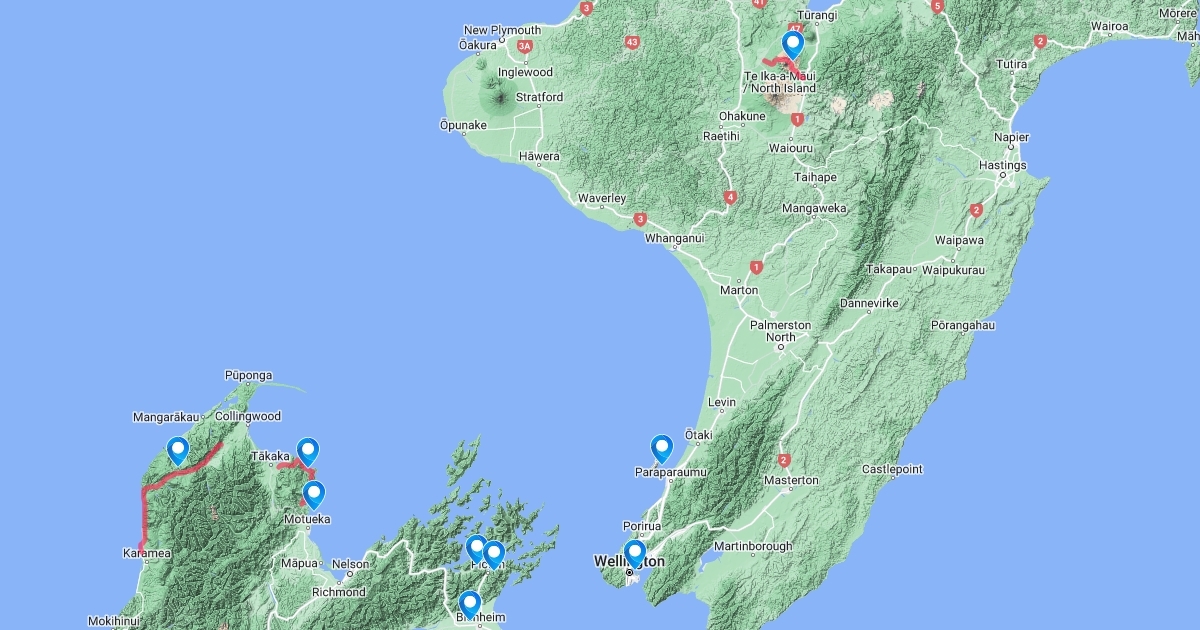Click the Levin label

[721, 403]
